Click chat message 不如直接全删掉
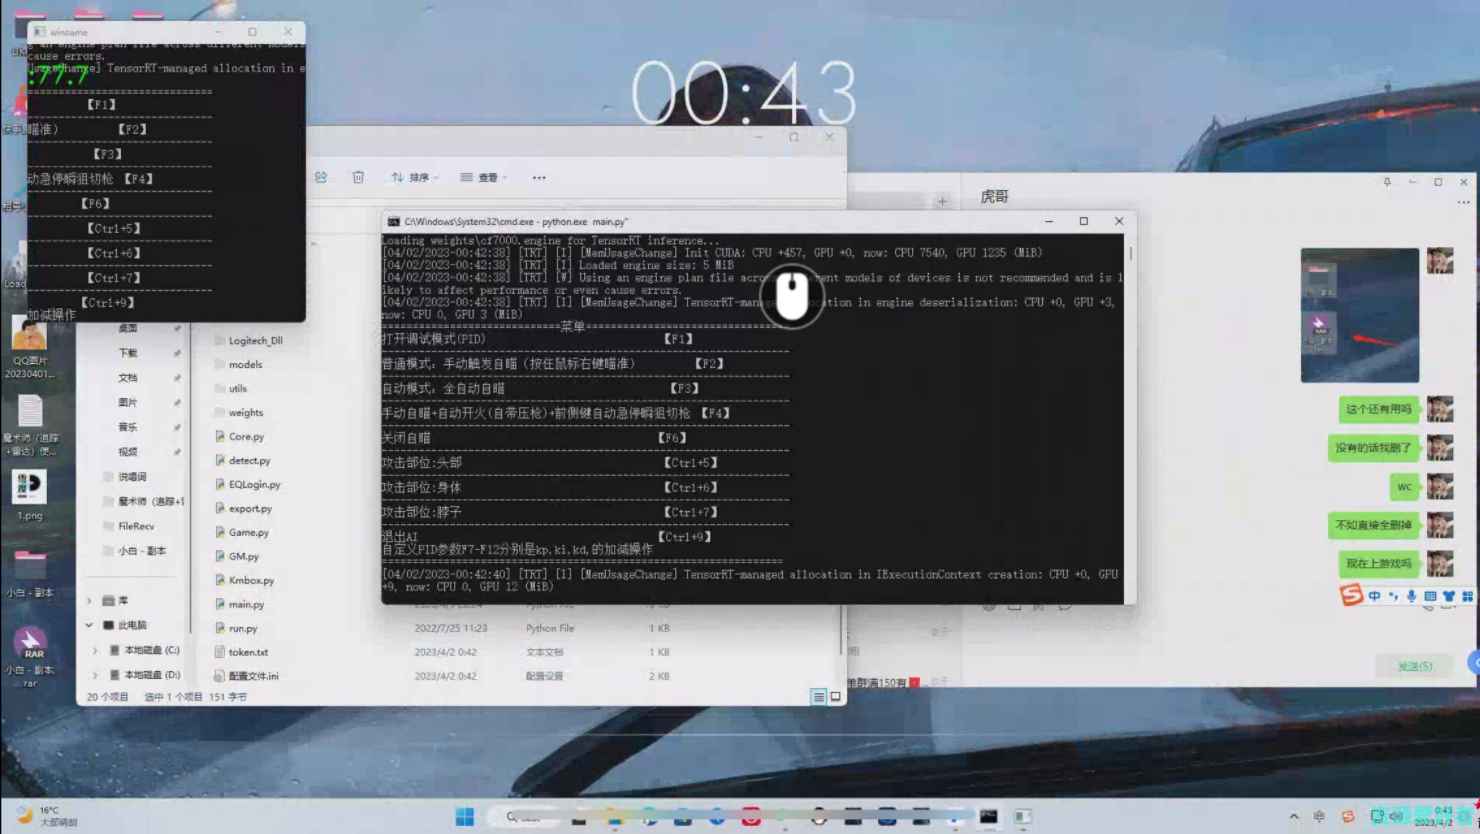 pyautogui.click(x=1373, y=525)
